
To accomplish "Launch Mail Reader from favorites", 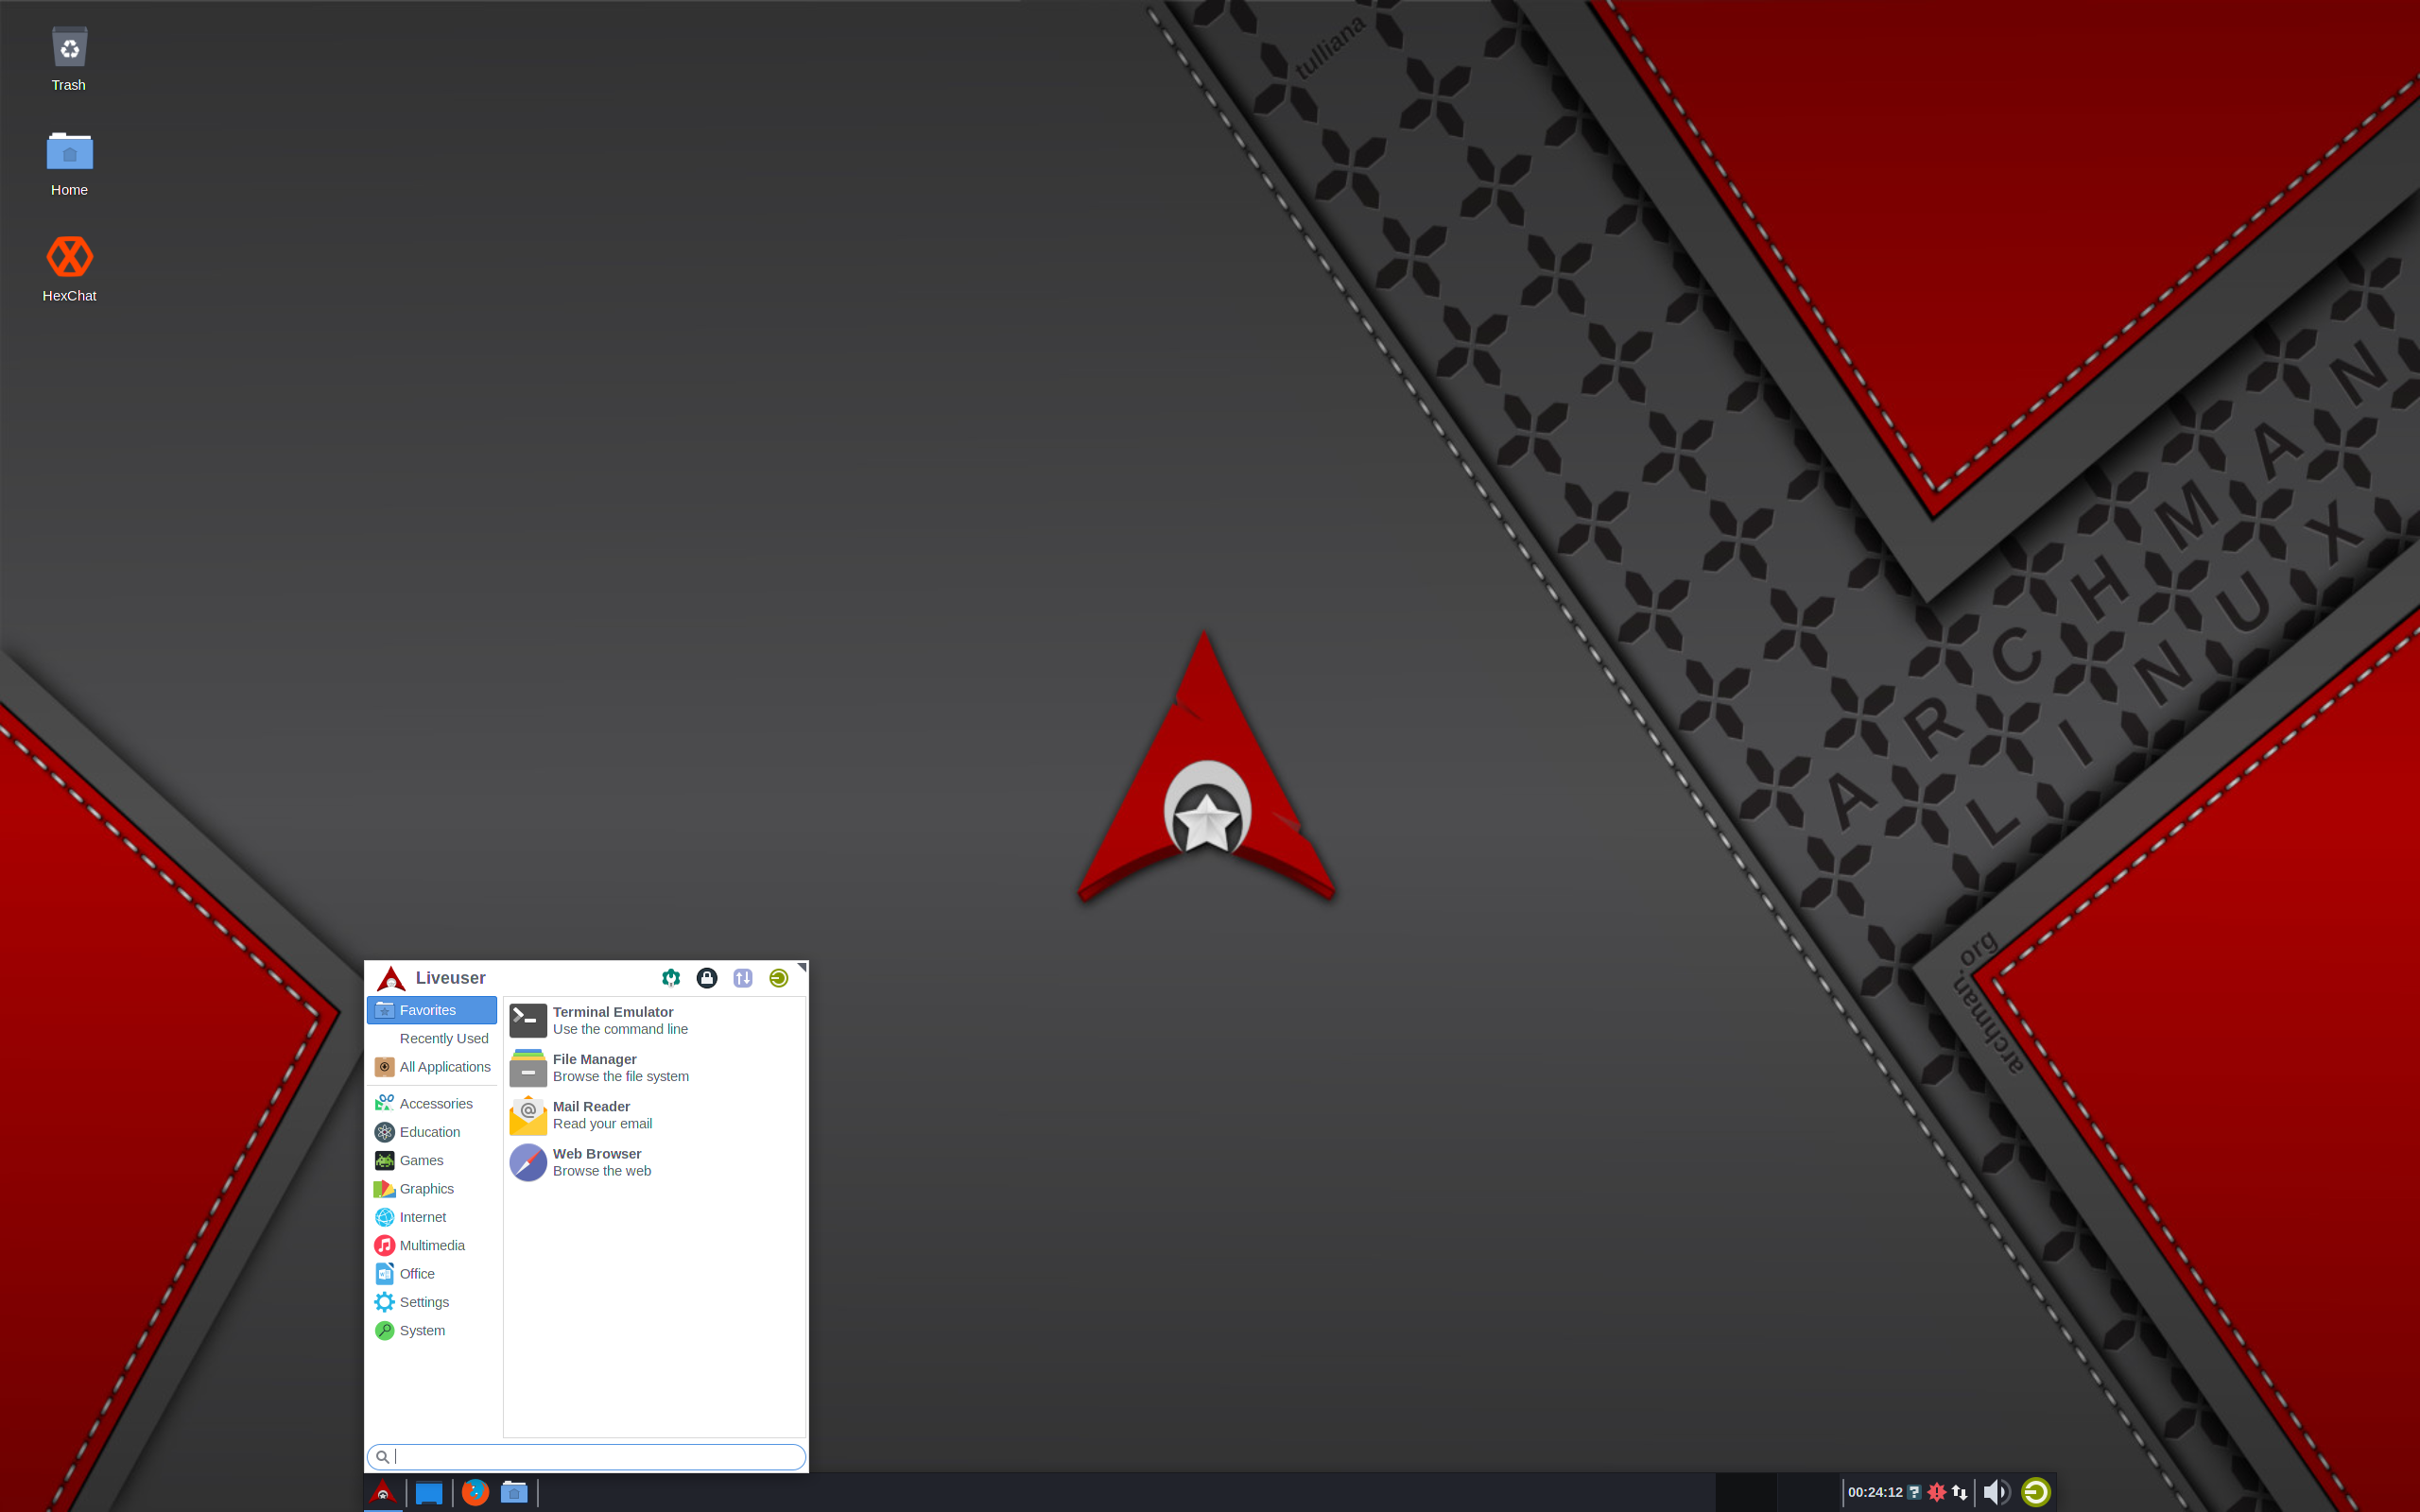I will (x=654, y=1114).
